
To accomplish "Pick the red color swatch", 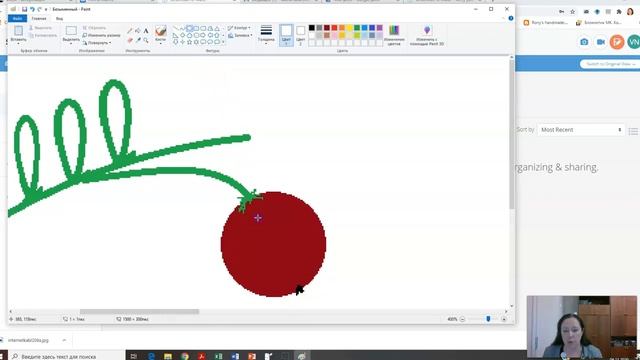I will tap(334, 28).
